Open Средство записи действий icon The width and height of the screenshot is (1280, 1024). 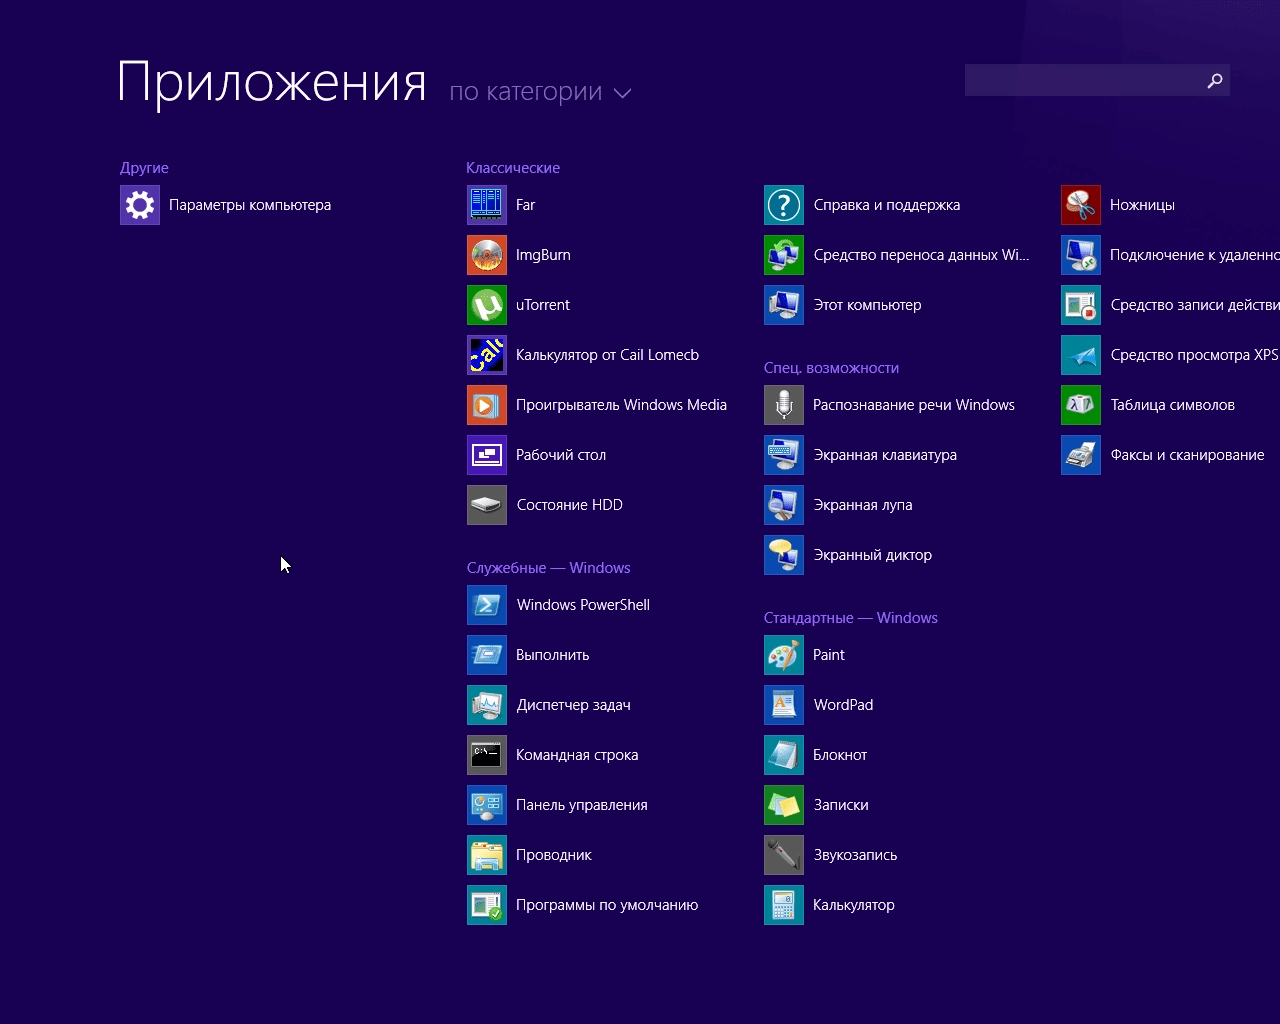click(1081, 305)
